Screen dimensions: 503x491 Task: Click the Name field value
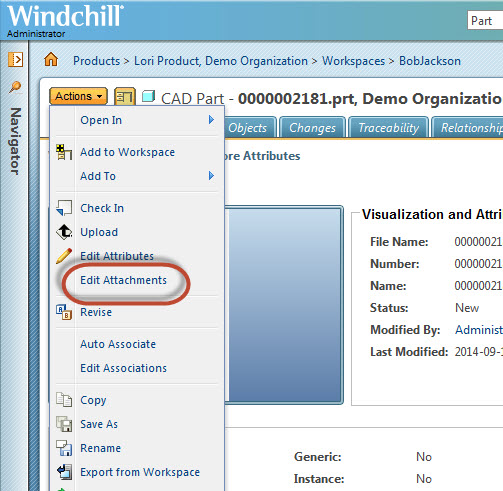479,286
